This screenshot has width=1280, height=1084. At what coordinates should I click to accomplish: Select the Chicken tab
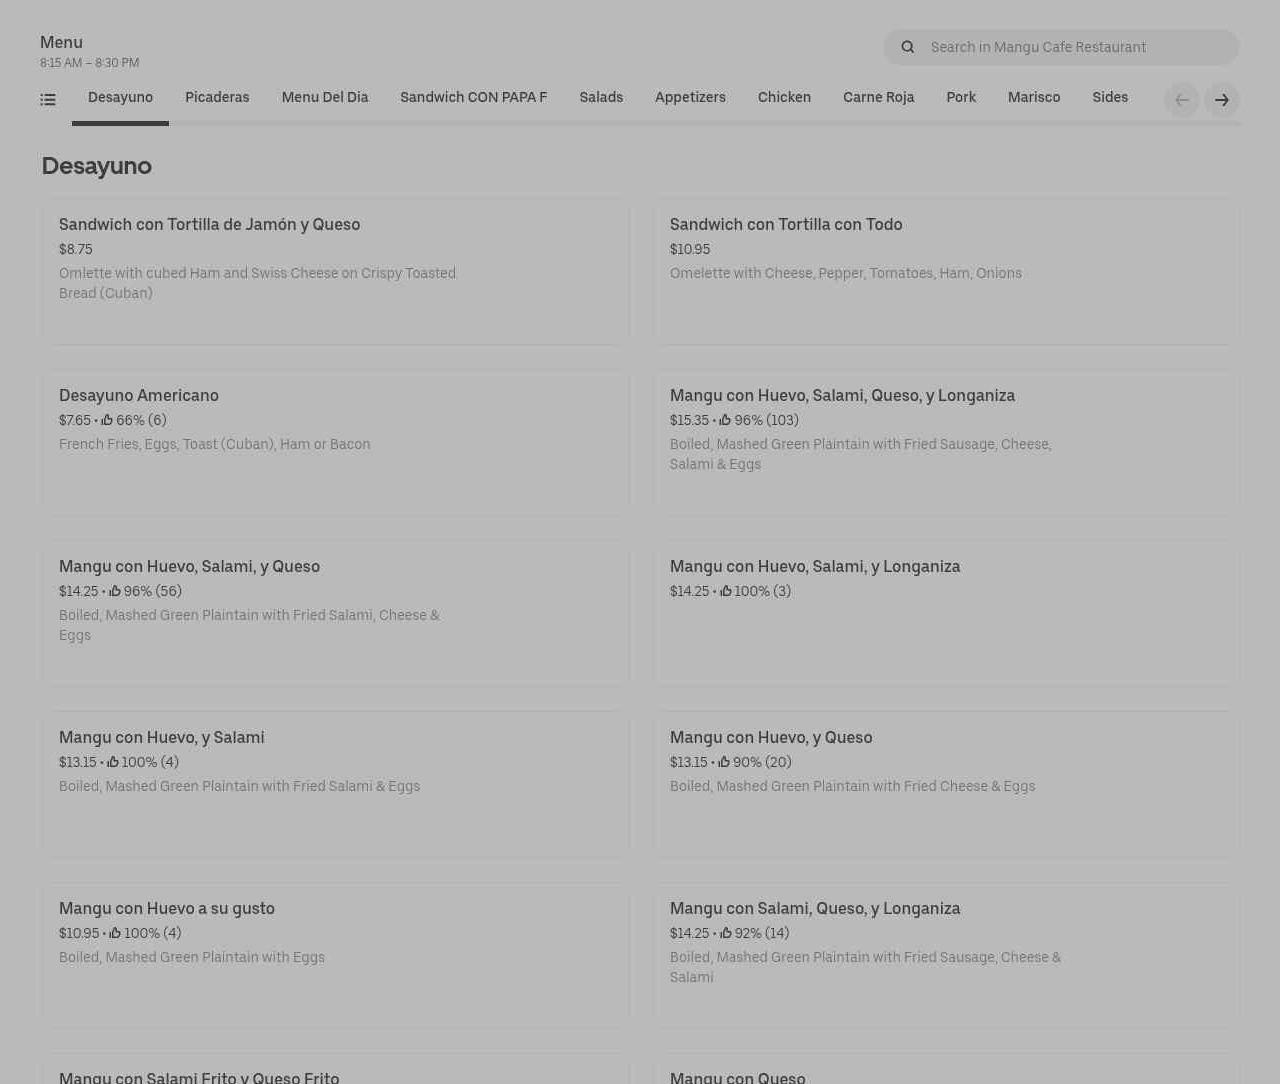click(x=784, y=98)
